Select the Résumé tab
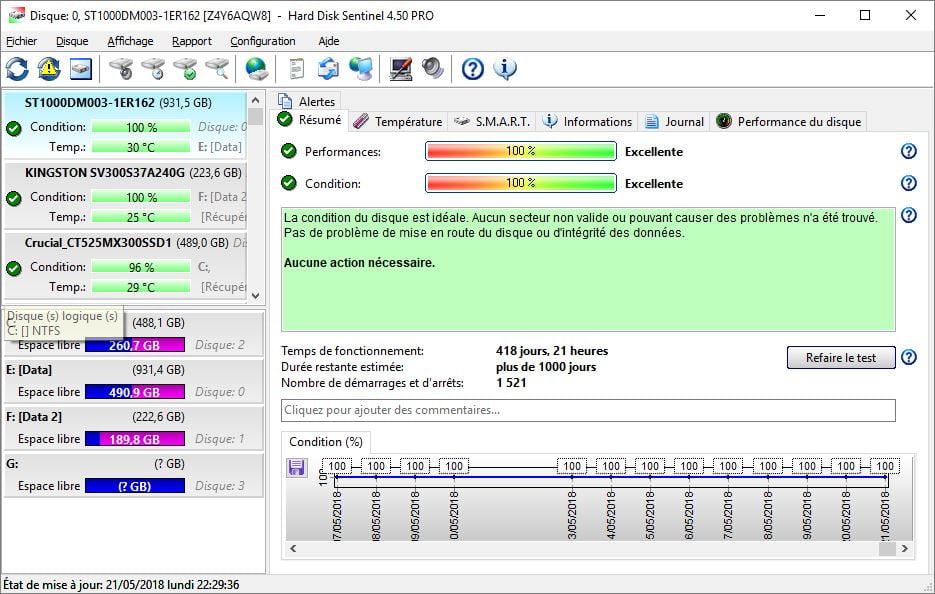This screenshot has height=594, width=935. (x=310, y=120)
